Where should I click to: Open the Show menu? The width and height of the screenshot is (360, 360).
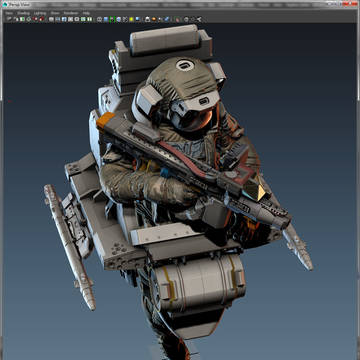55,13
